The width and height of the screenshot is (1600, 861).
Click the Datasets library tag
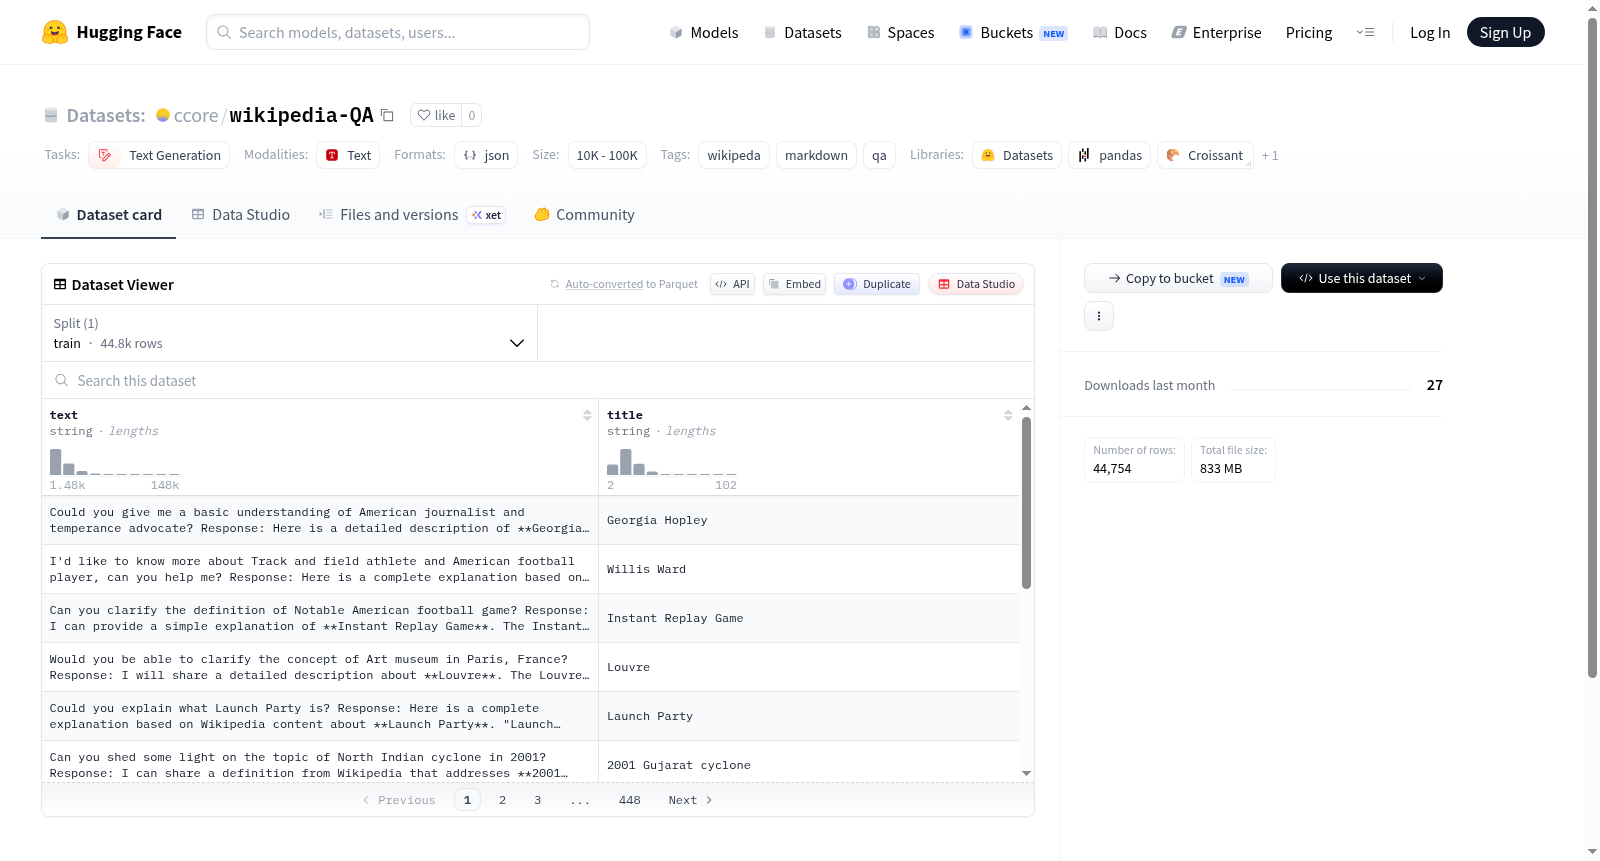[x=1017, y=155]
